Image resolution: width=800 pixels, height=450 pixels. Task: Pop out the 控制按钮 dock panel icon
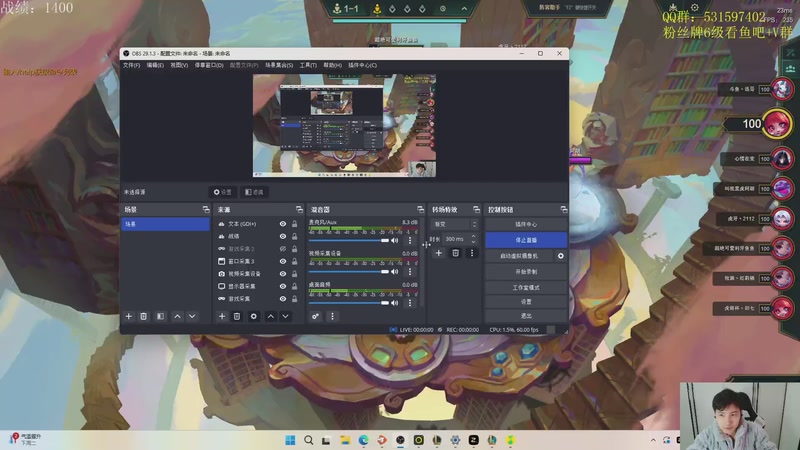click(563, 210)
